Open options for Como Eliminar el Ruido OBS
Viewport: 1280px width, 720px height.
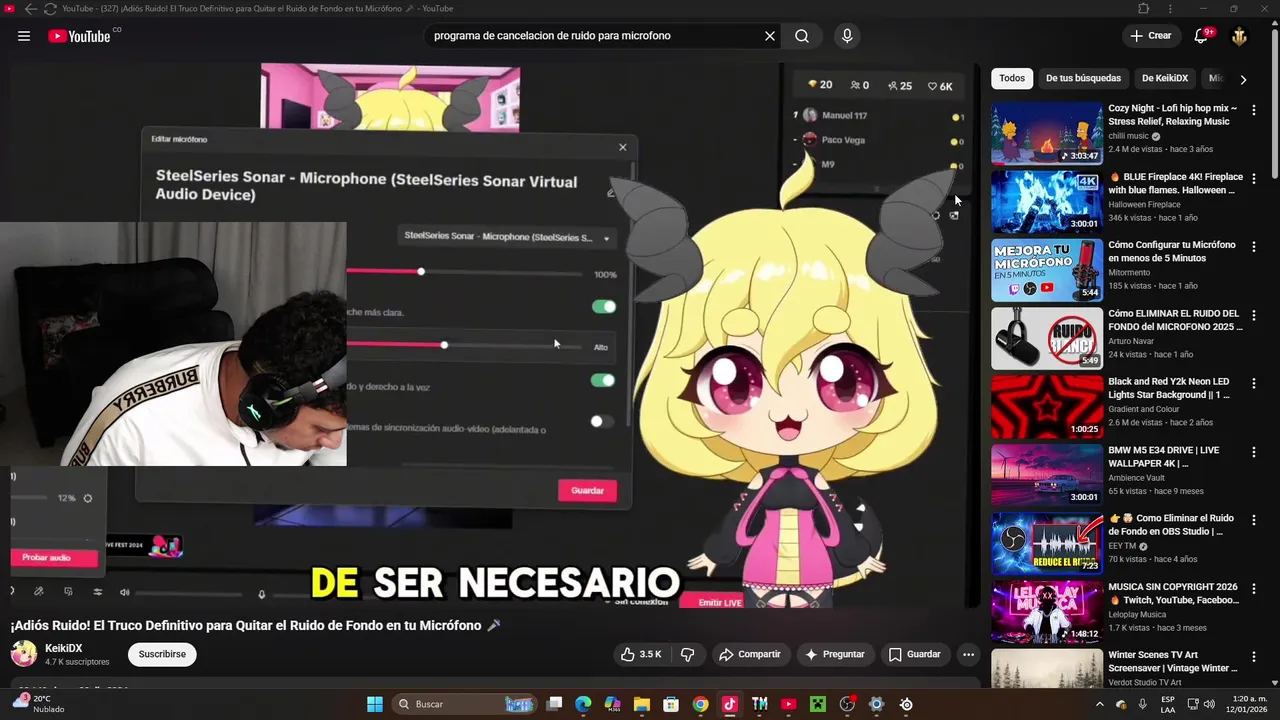point(1254,520)
